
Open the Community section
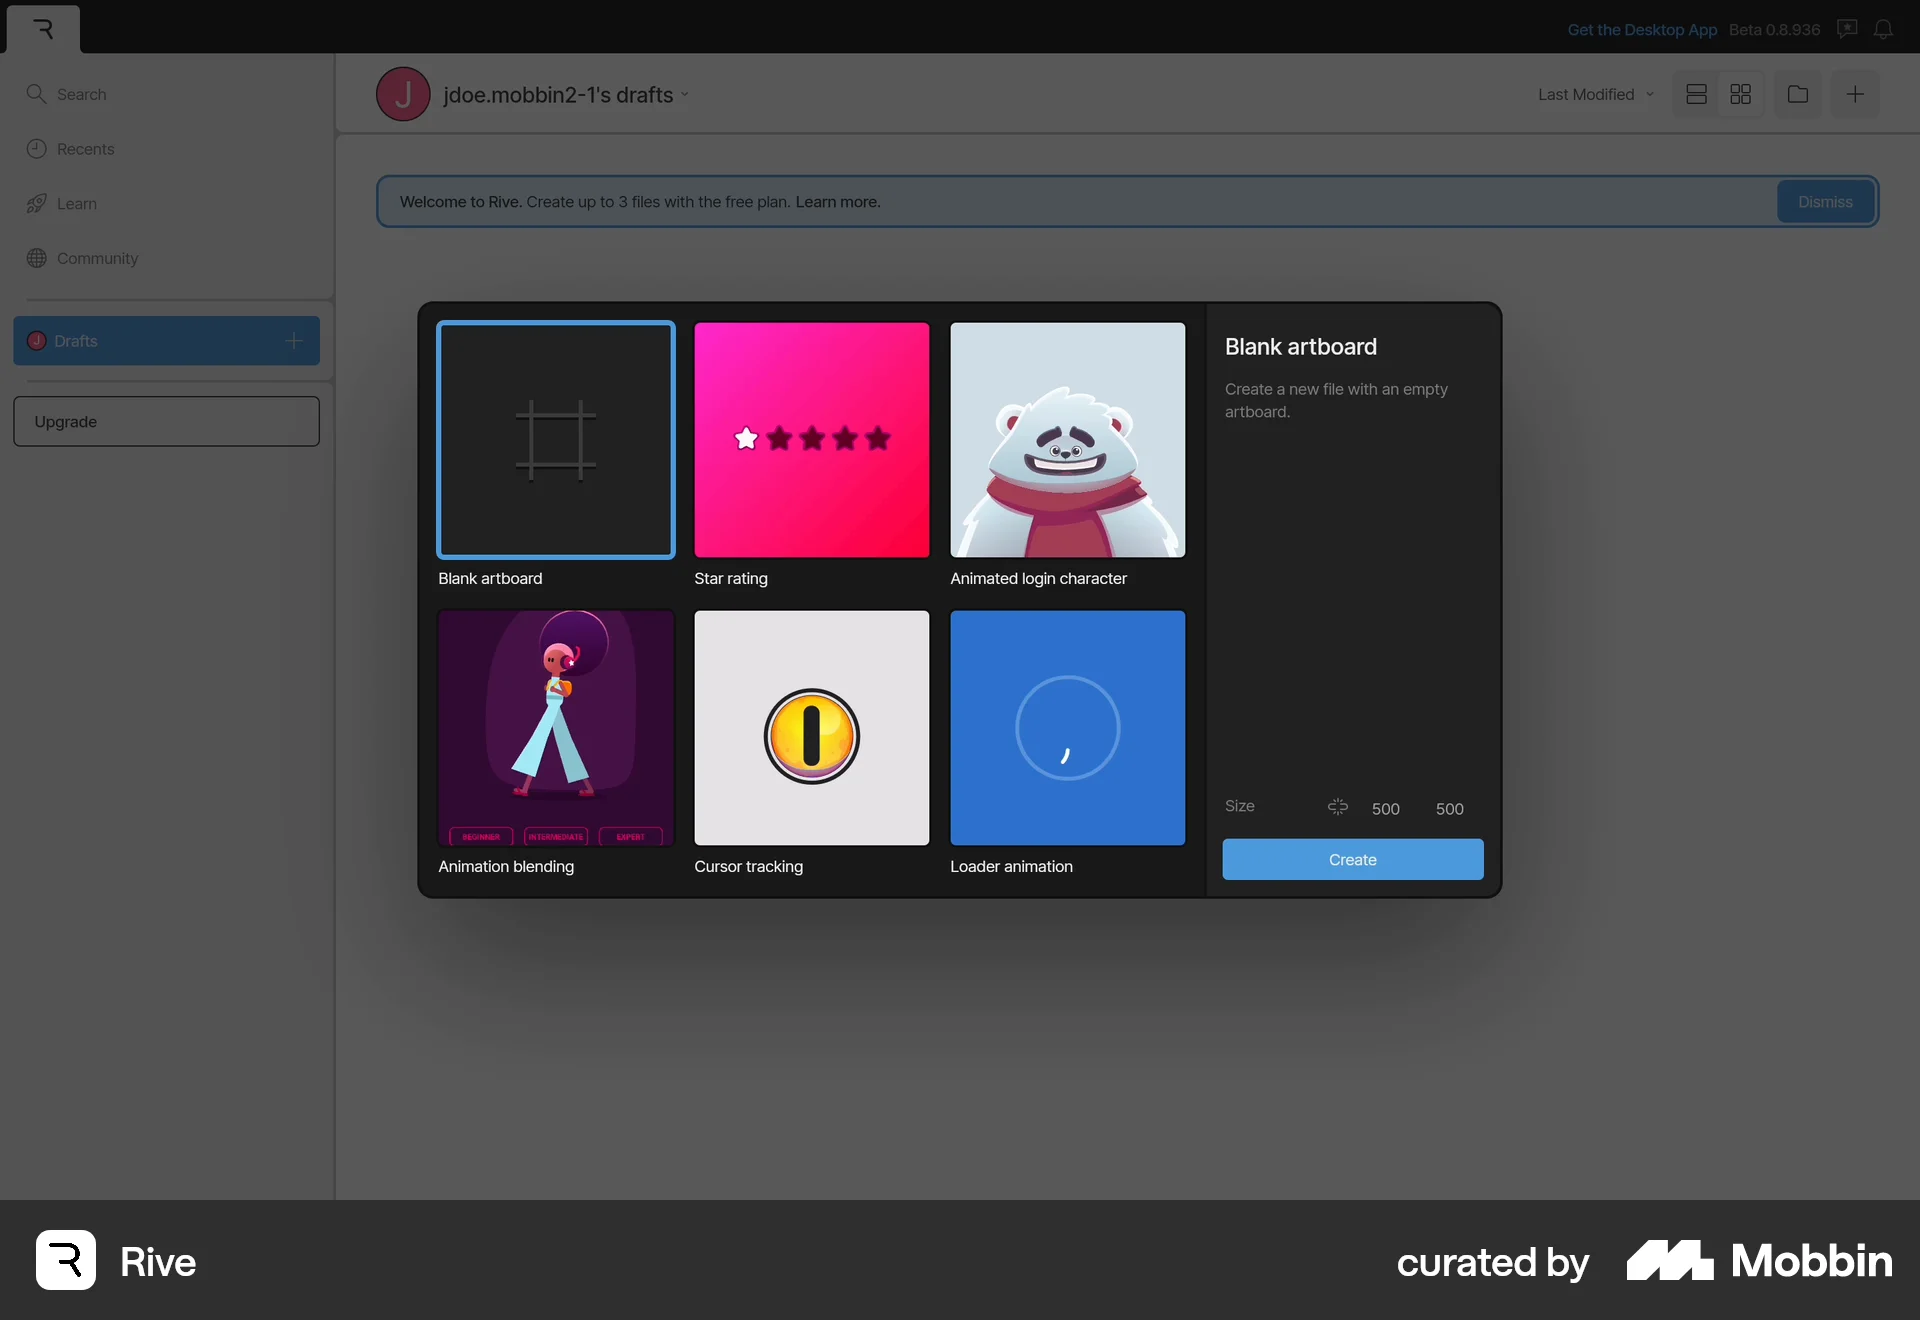(x=98, y=258)
